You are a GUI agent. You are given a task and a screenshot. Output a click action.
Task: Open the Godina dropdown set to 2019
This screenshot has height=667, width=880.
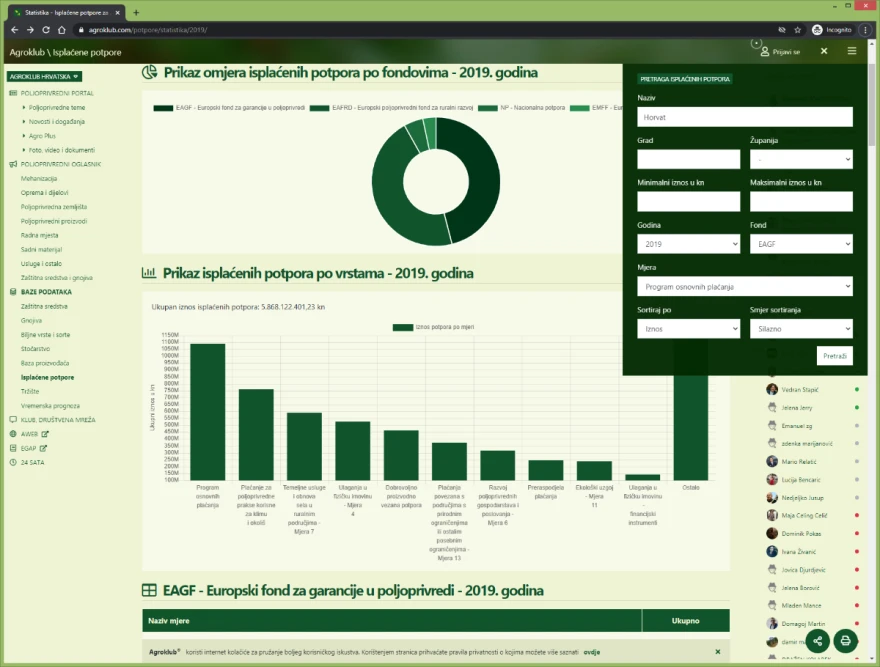click(x=688, y=244)
